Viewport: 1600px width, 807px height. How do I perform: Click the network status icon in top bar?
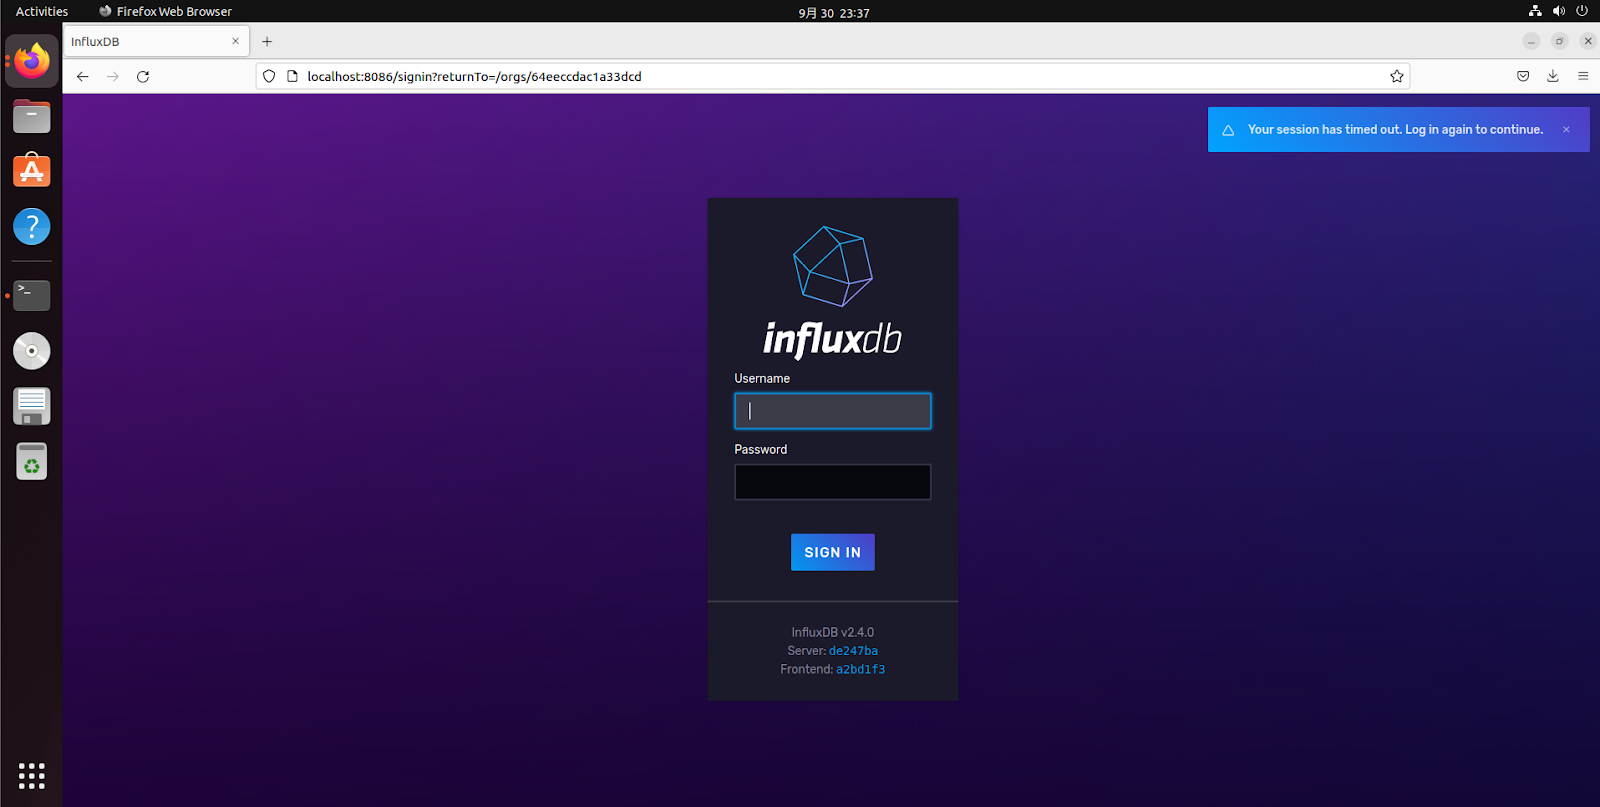point(1535,11)
